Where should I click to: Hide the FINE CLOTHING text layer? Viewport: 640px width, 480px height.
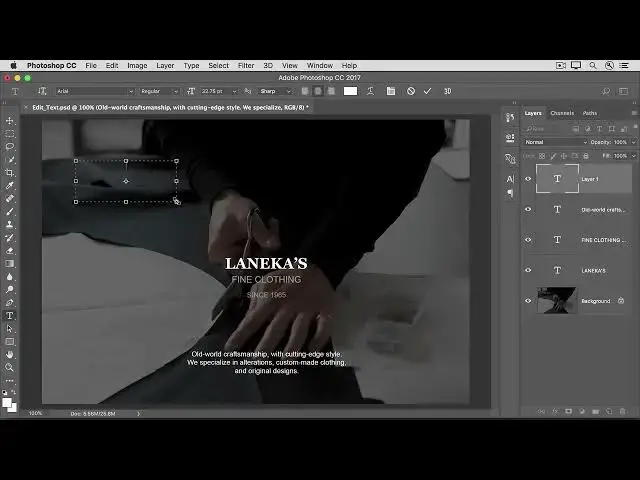click(x=528, y=240)
